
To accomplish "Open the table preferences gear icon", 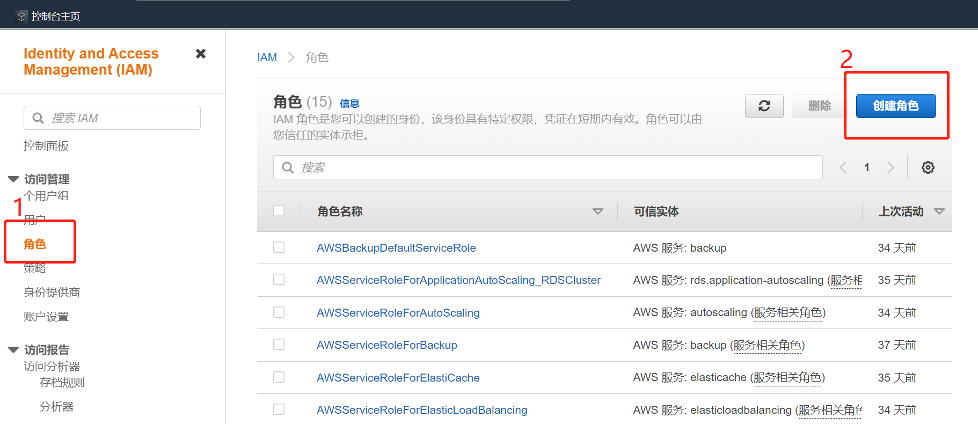I will (927, 167).
